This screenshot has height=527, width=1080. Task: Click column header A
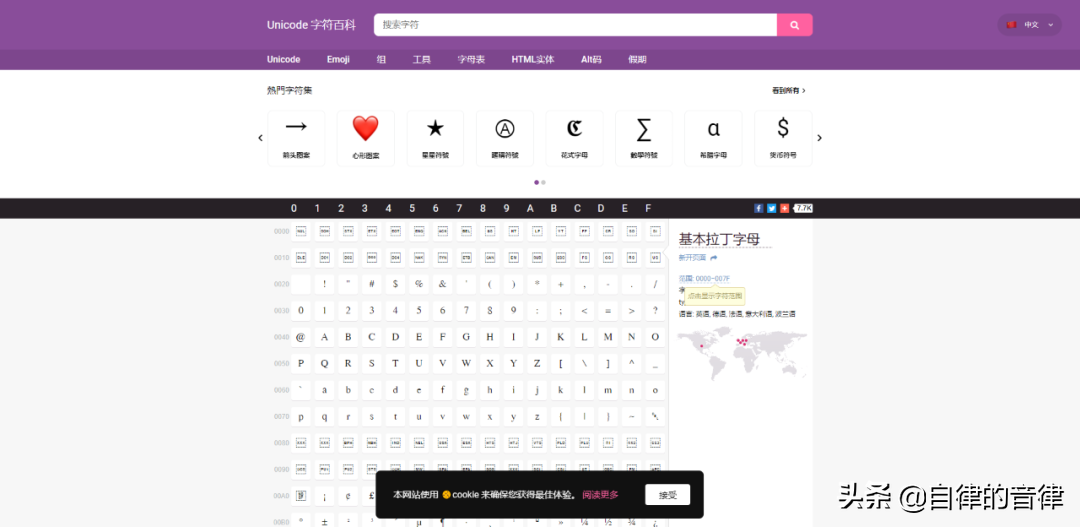coord(530,208)
